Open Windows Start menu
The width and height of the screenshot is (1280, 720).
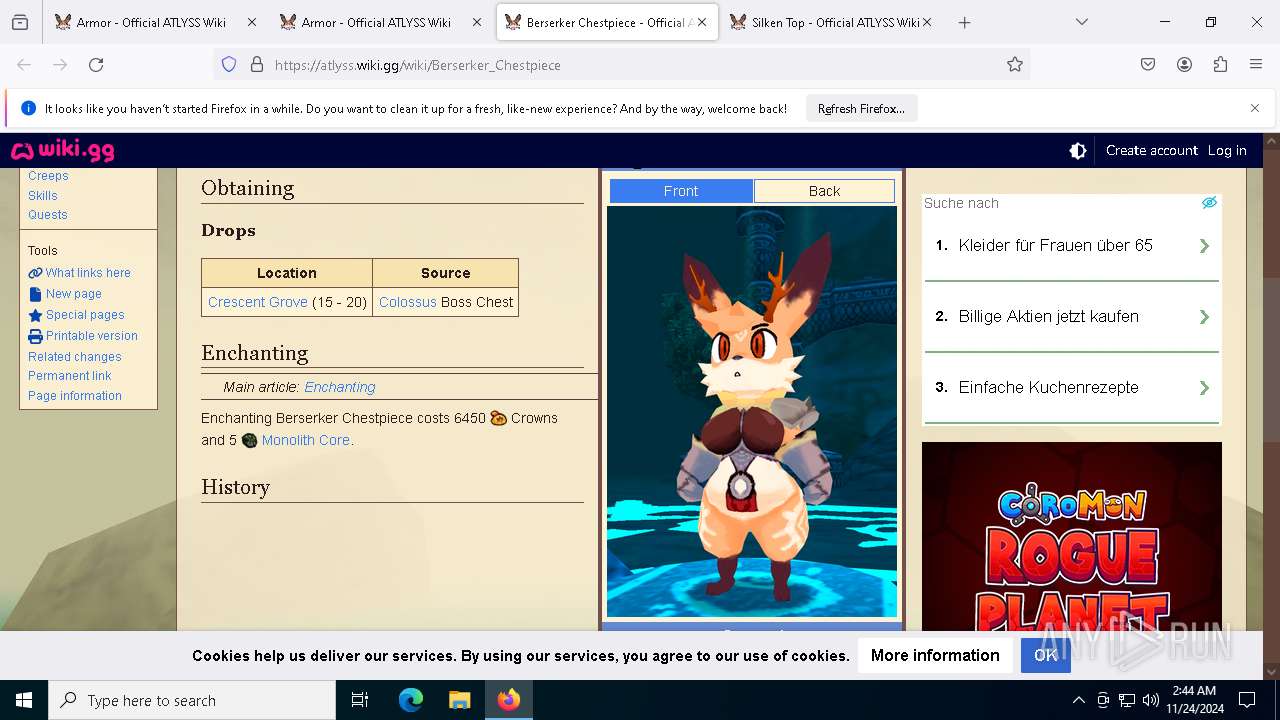click(x=24, y=700)
